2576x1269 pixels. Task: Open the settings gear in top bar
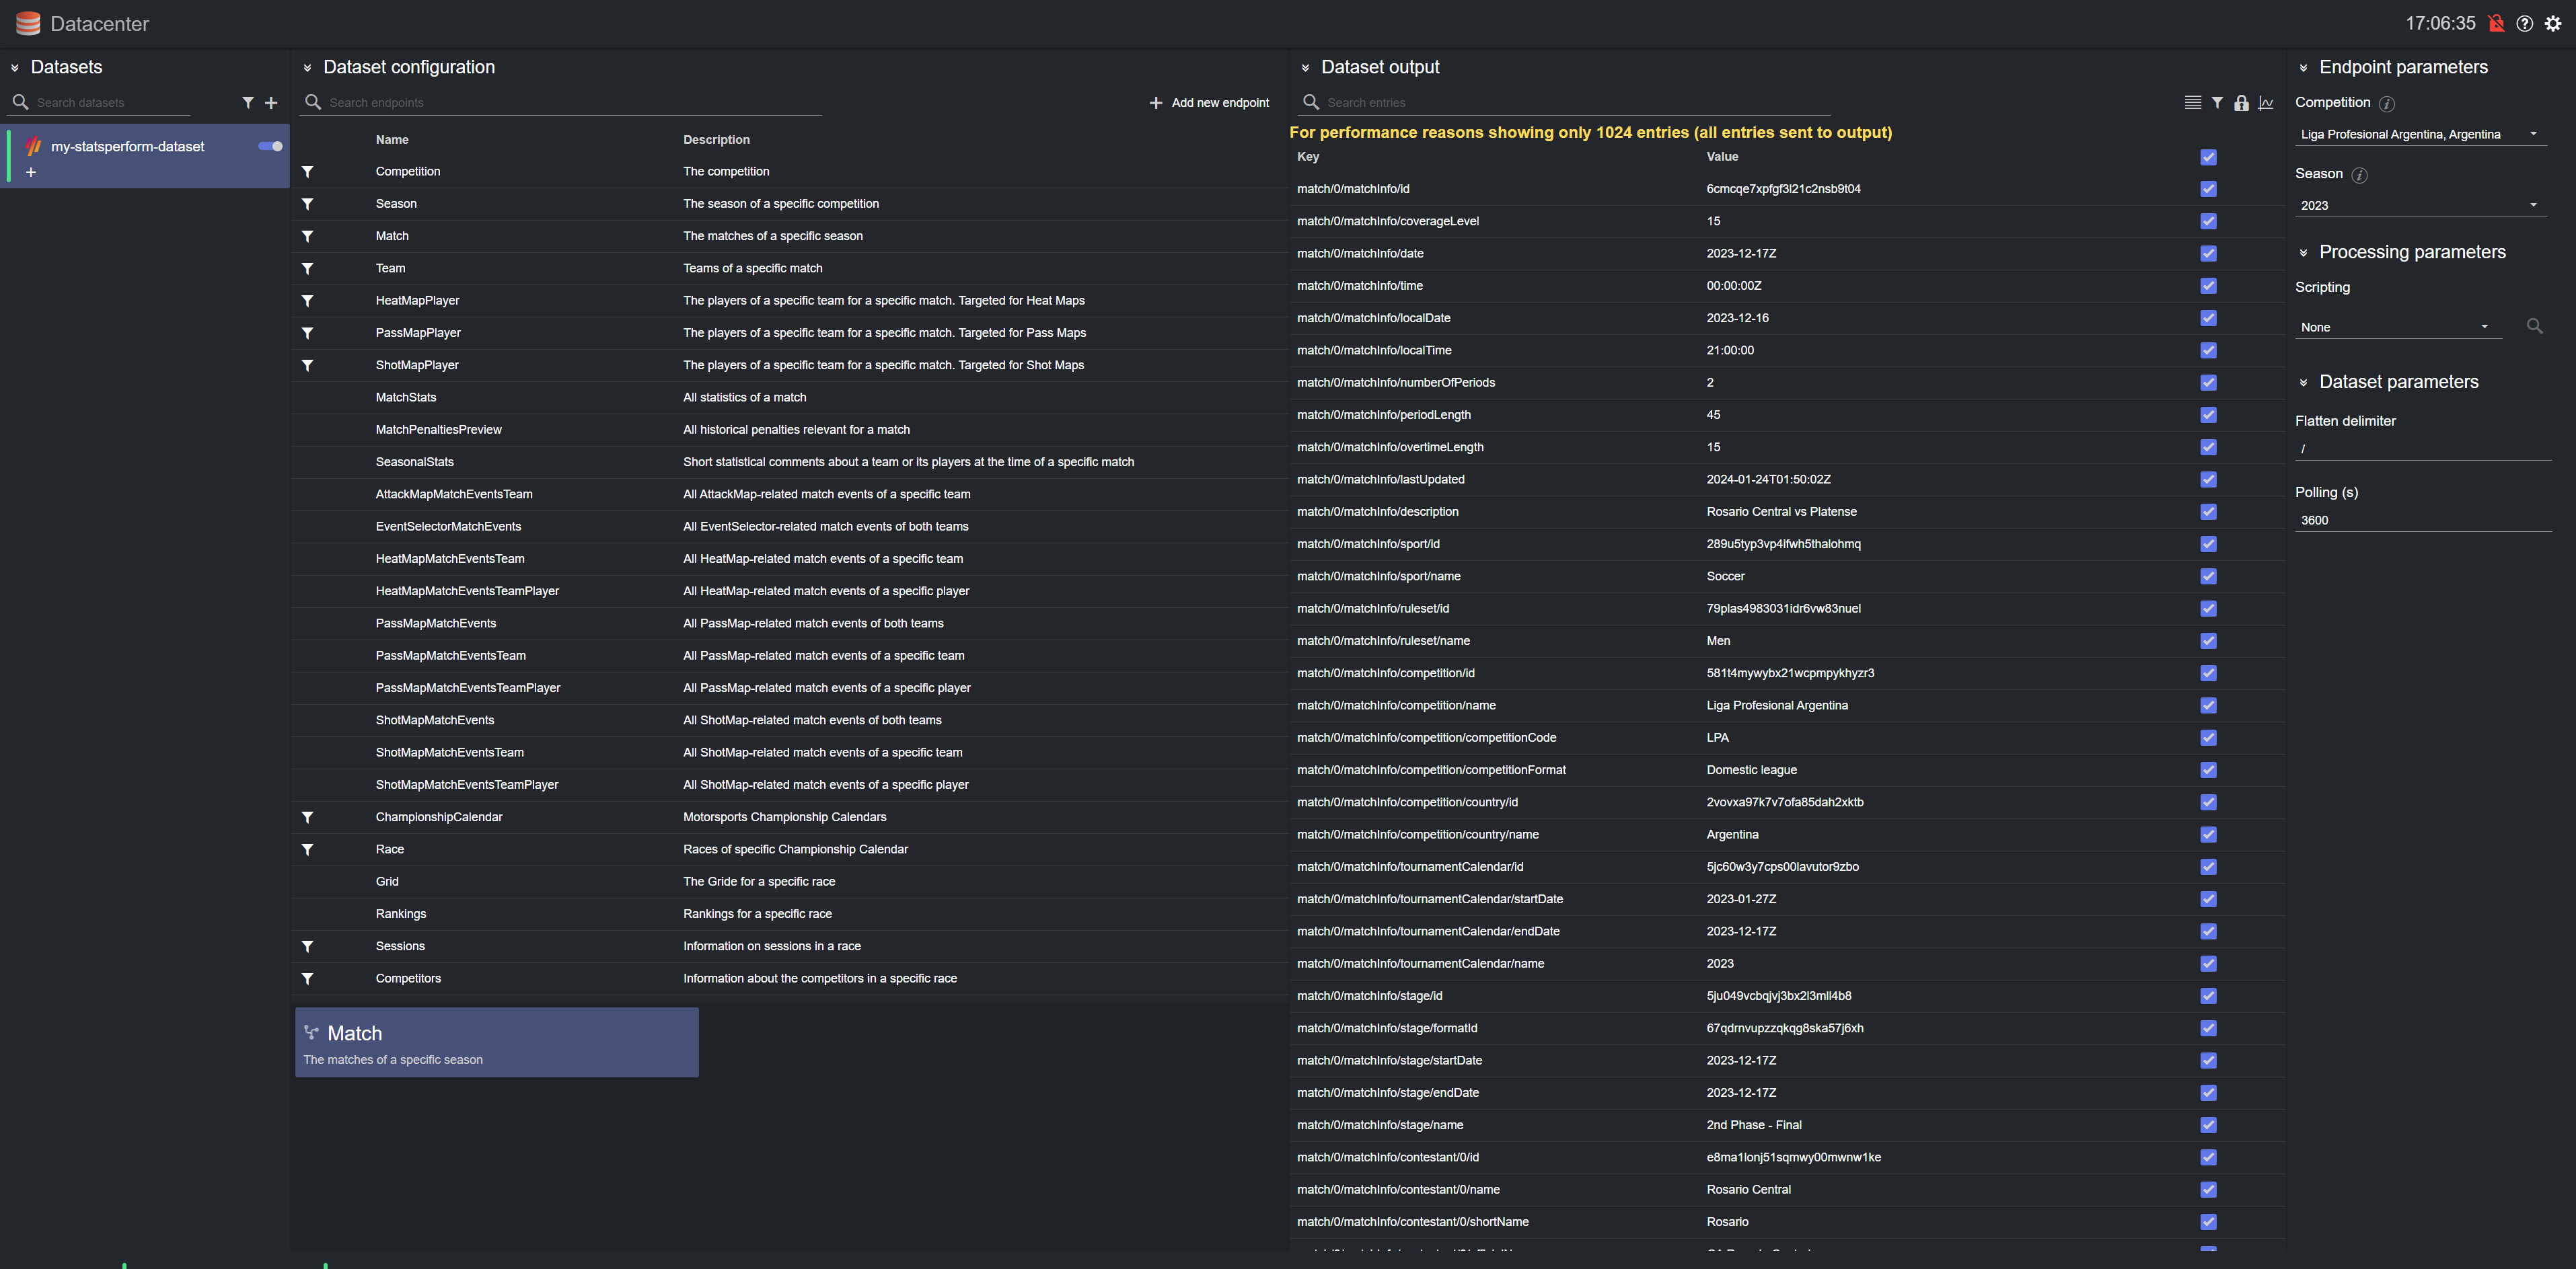(2553, 24)
